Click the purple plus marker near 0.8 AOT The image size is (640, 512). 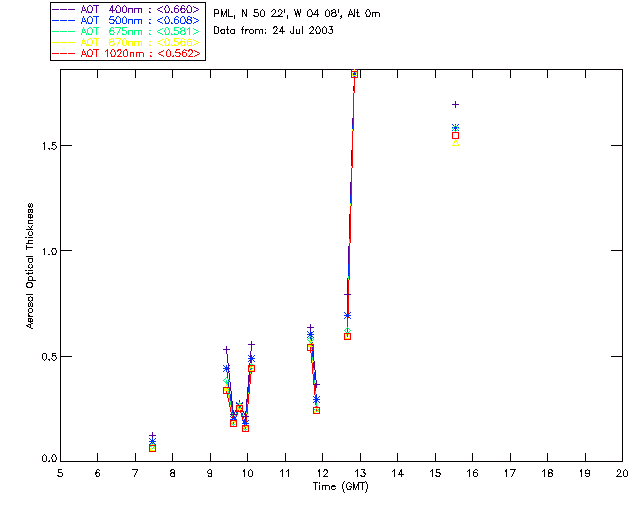[347, 294]
